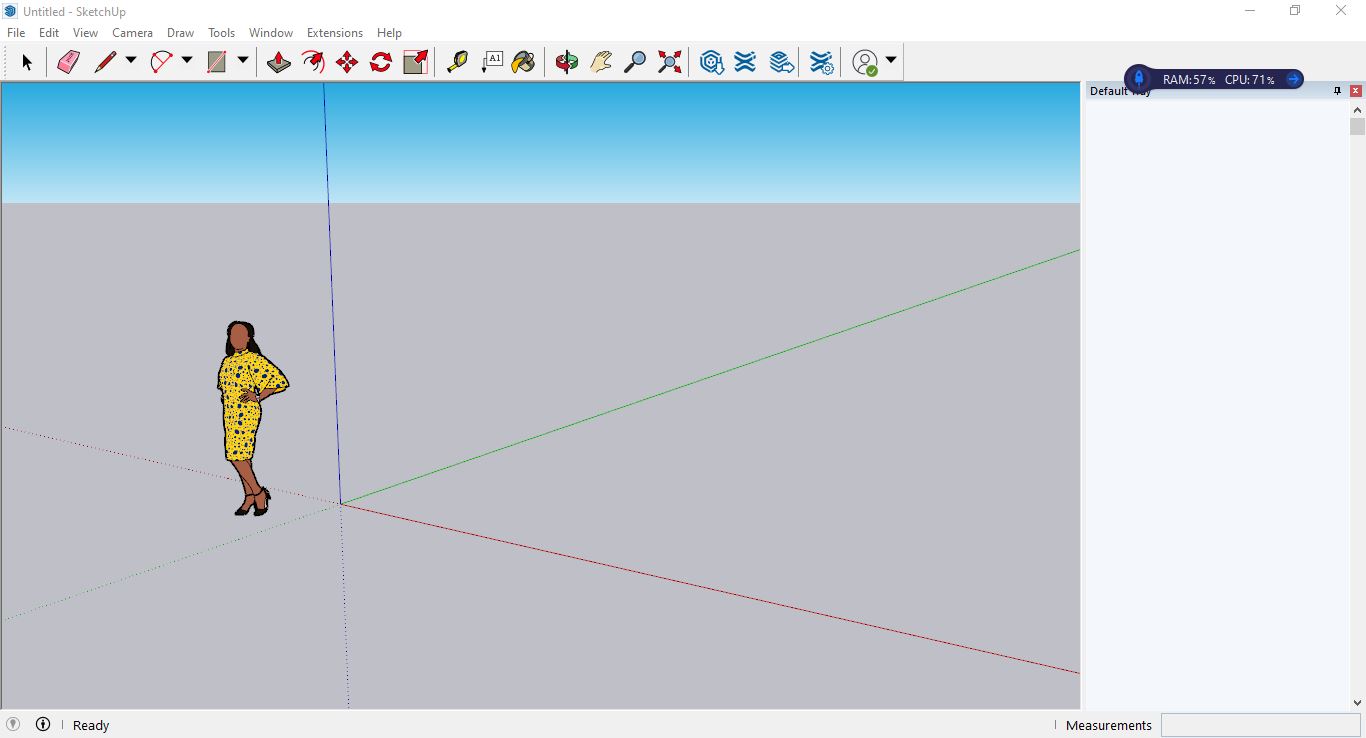Activate the Line pencil tool

coord(105,62)
